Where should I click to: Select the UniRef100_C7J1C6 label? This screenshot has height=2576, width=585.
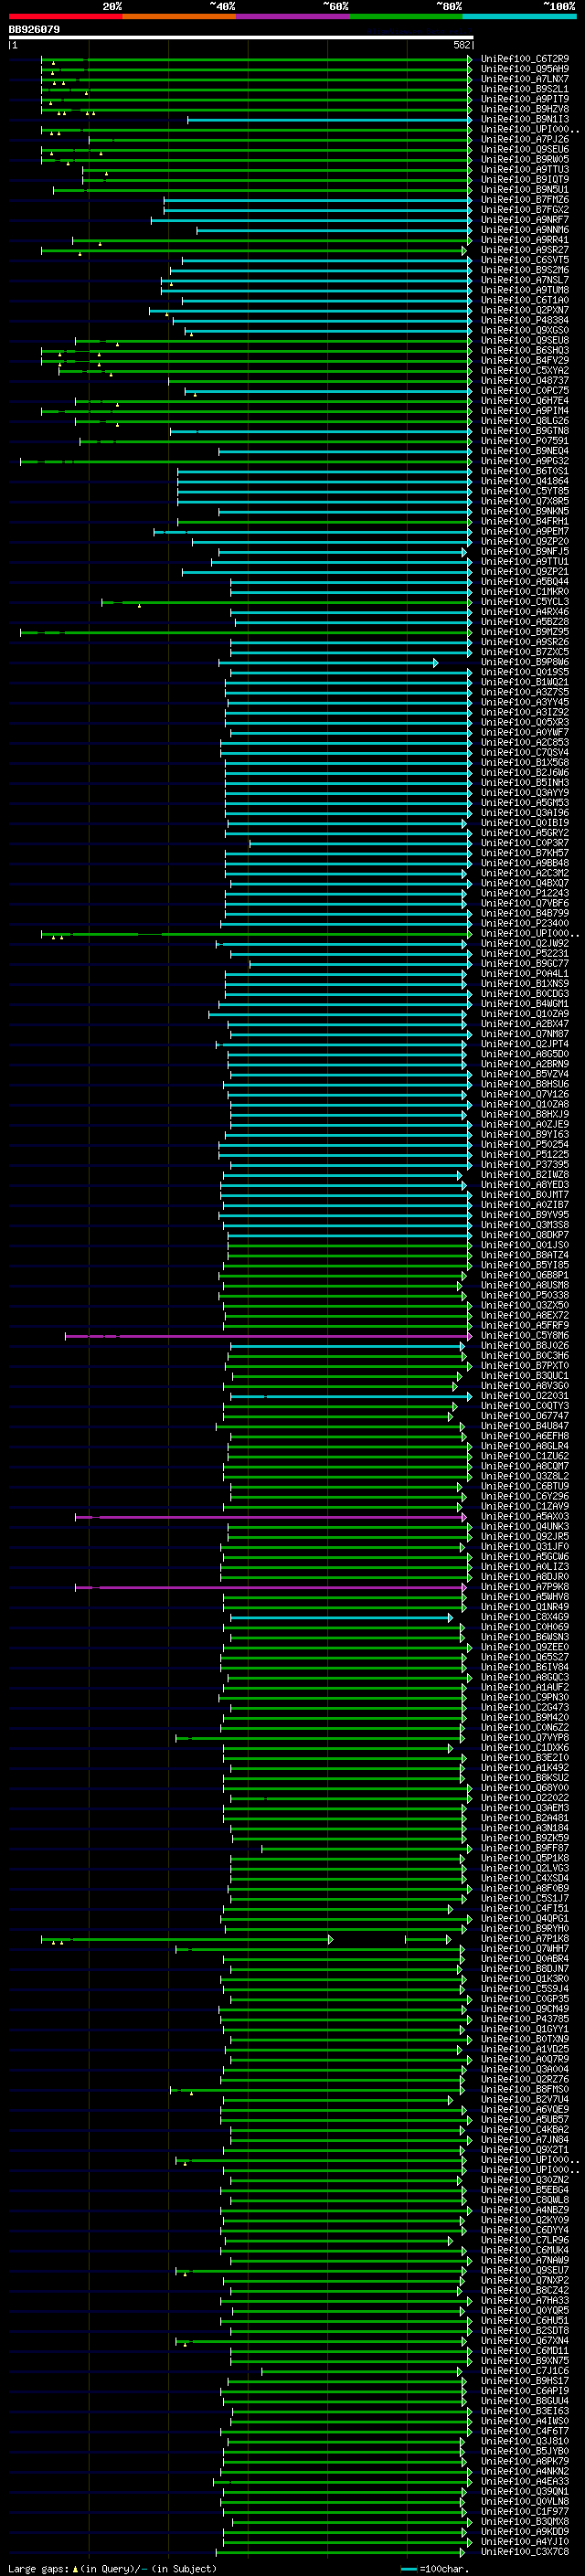525,2371
